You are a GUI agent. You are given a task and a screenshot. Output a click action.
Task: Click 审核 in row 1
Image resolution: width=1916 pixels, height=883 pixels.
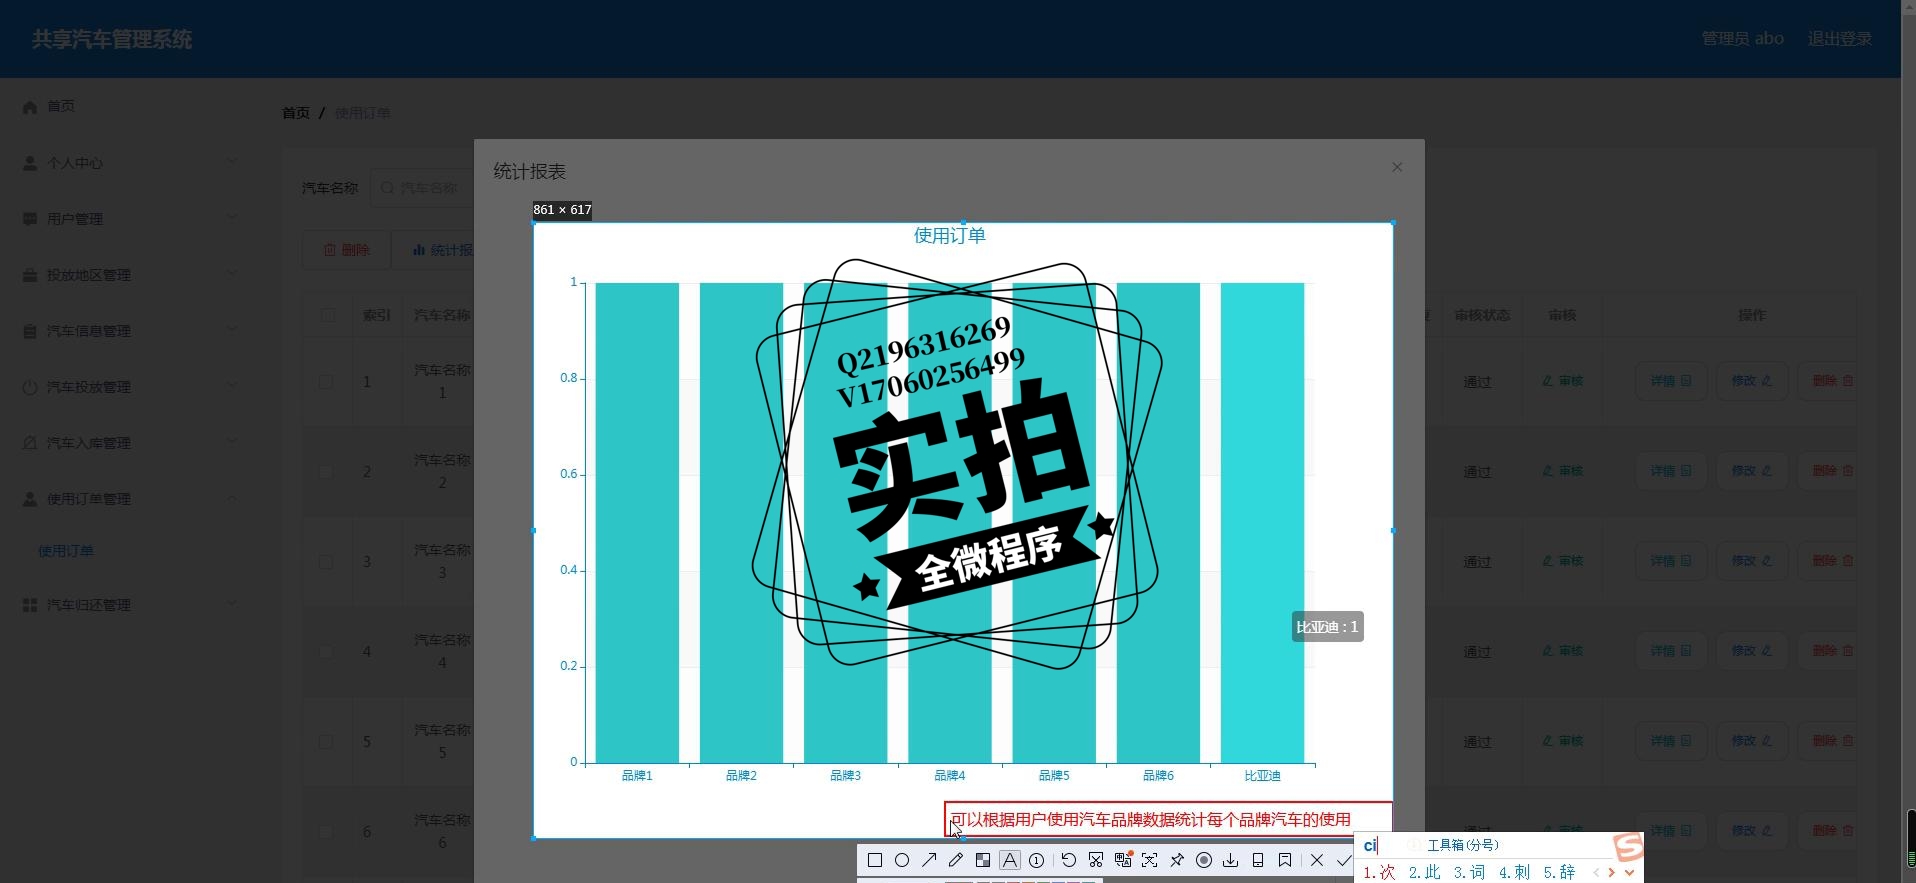pos(1563,381)
